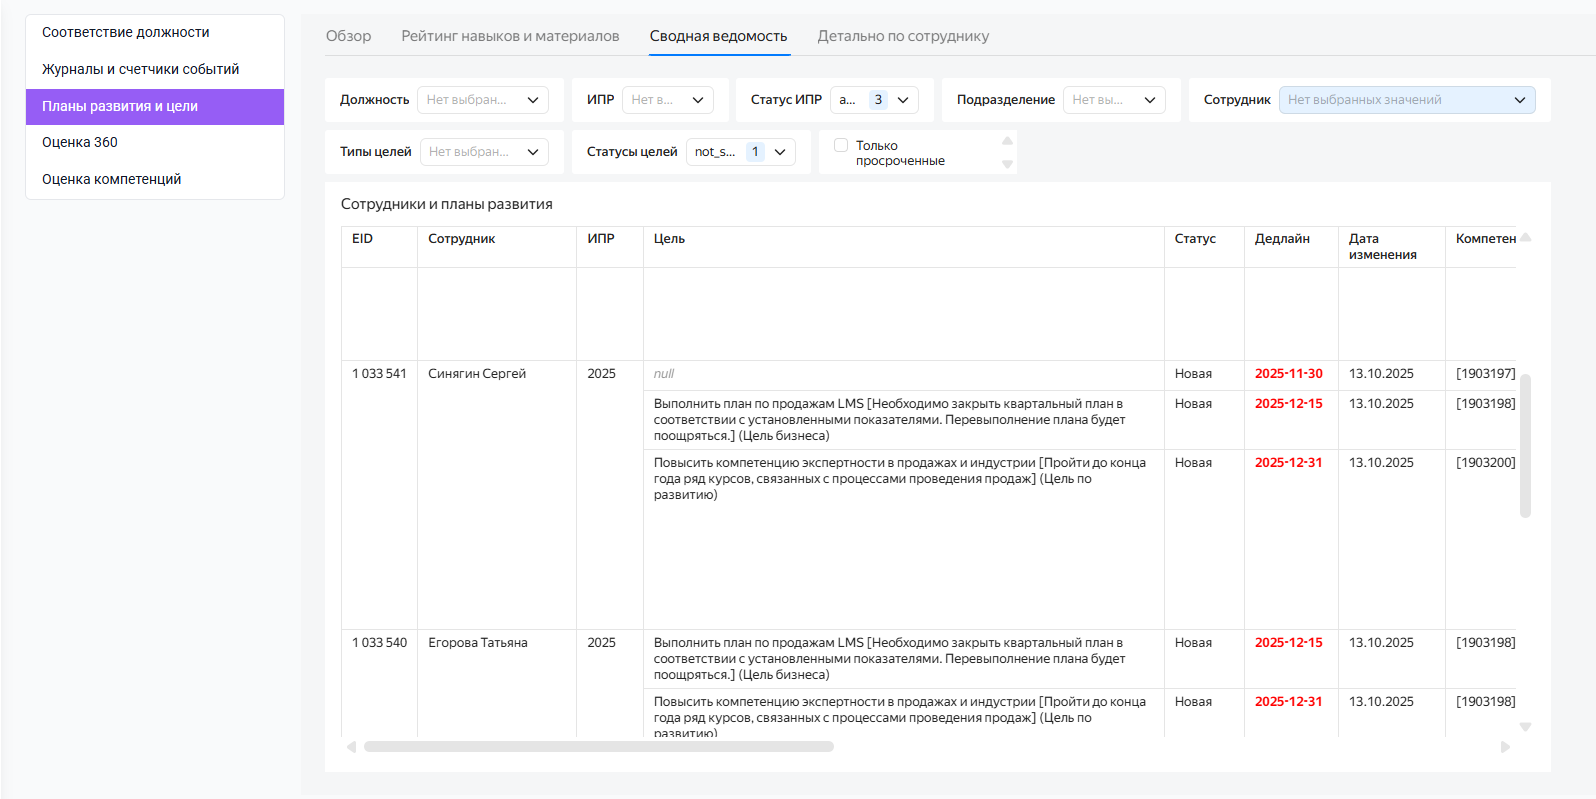Open the Должность filter dropdown
The image size is (1596, 799).
tap(482, 100)
